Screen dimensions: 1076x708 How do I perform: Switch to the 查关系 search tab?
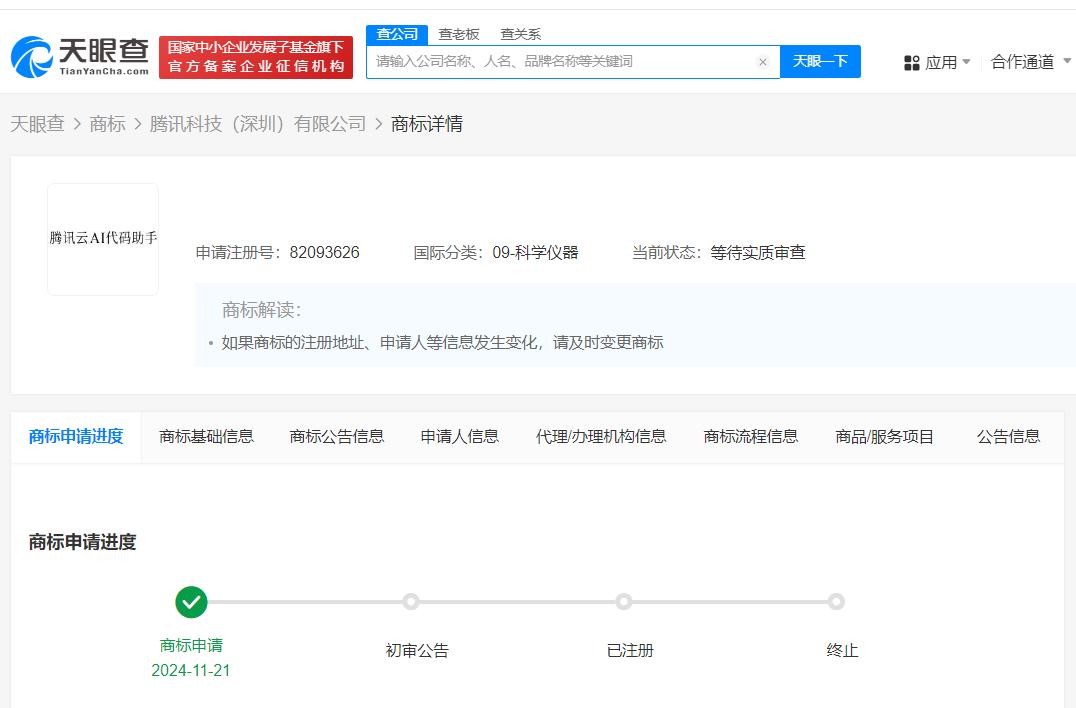(x=520, y=34)
